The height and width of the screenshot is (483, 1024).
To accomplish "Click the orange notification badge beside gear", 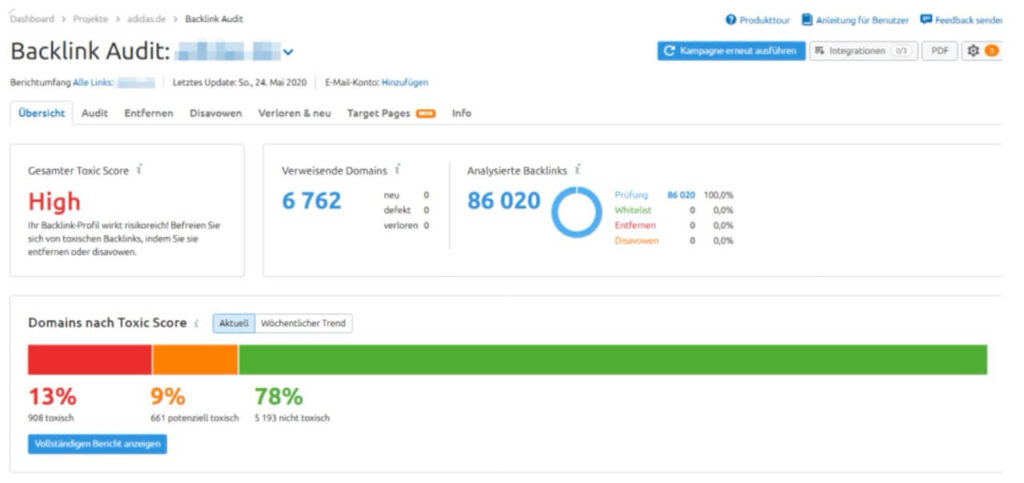I will click(991, 51).
